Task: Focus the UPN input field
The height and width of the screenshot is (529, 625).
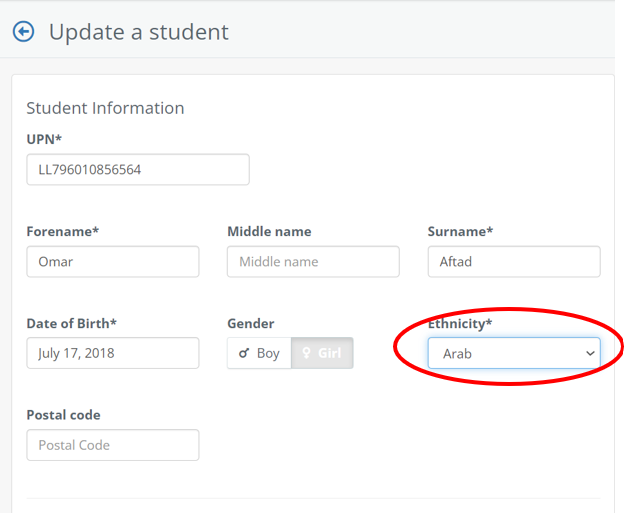Action: 138,170
